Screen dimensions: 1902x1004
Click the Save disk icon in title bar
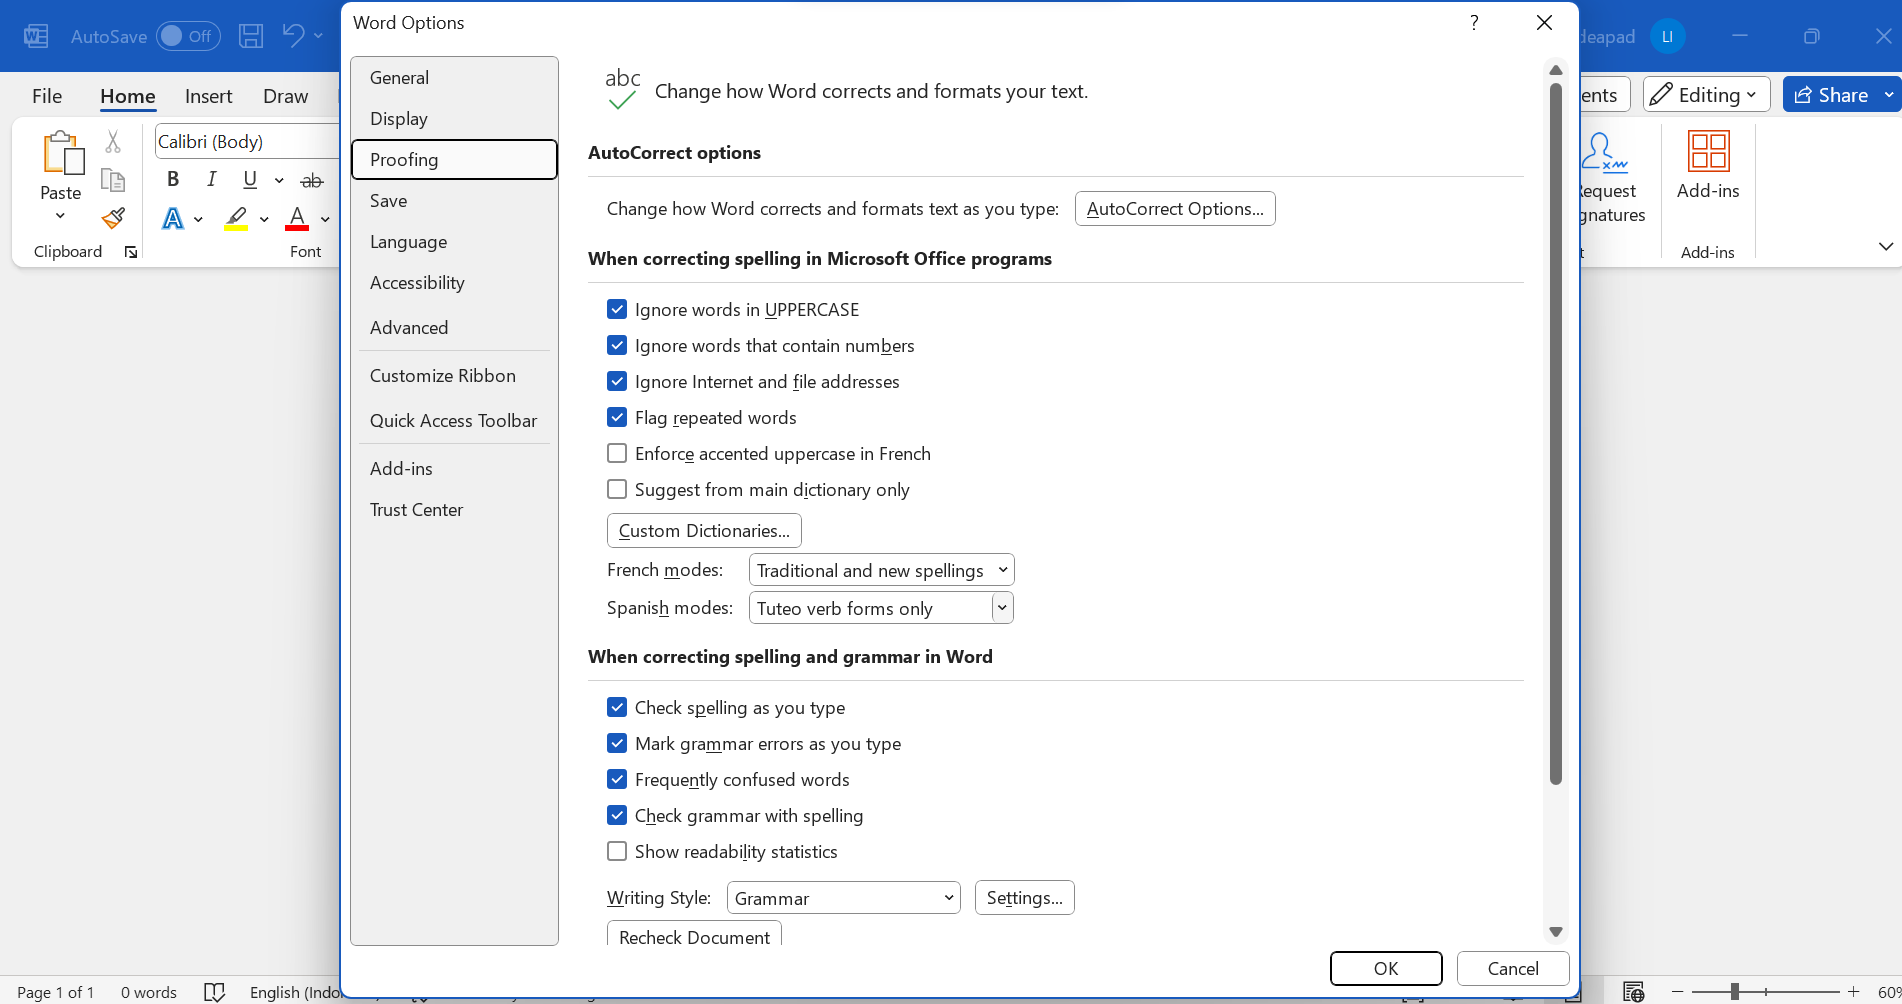coord(251,37)
